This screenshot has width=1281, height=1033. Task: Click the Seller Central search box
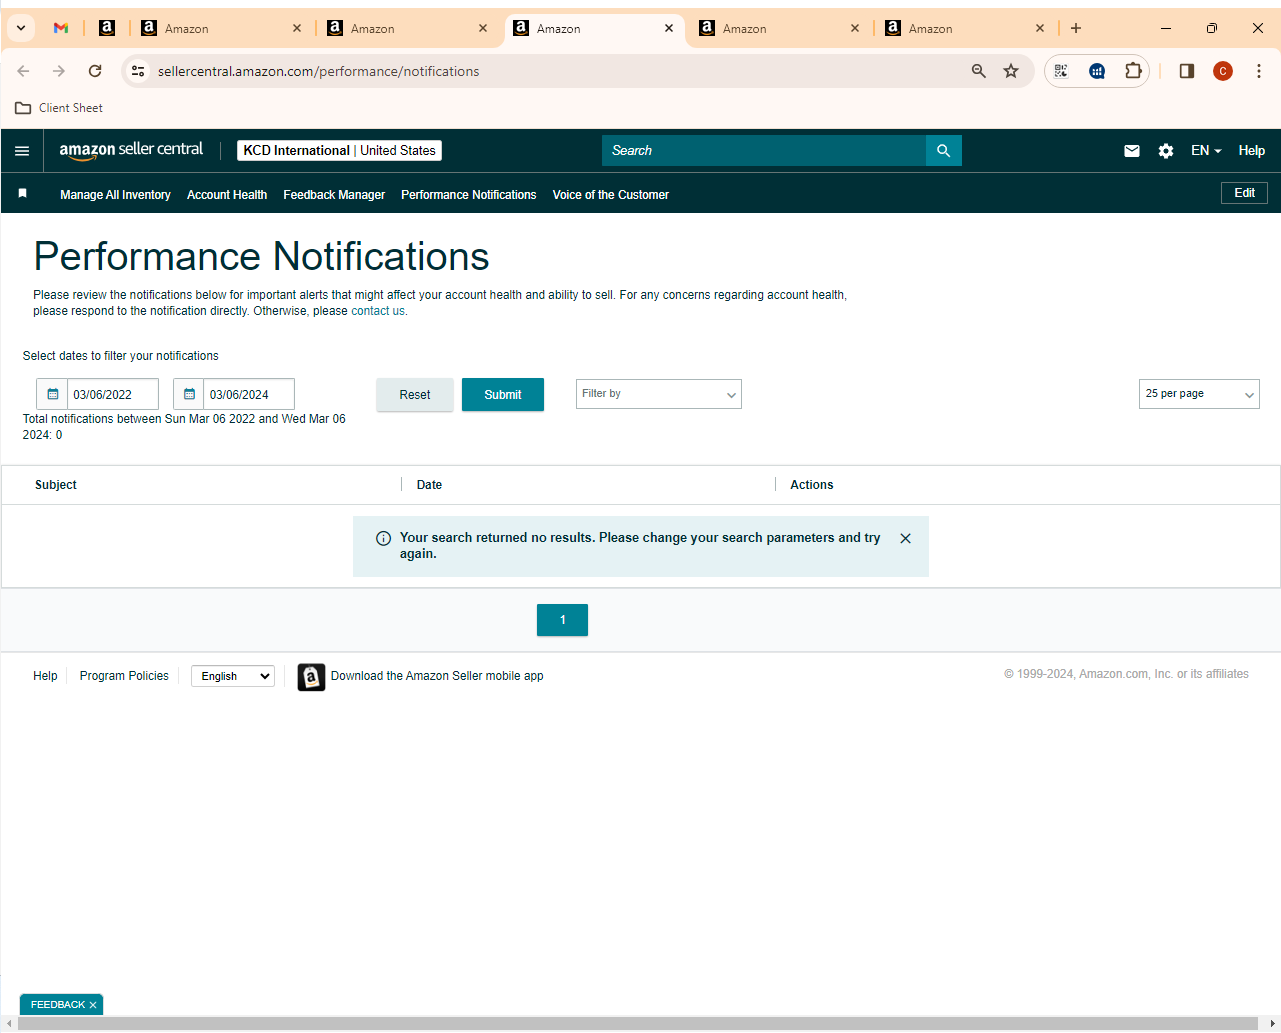point(764,150)
